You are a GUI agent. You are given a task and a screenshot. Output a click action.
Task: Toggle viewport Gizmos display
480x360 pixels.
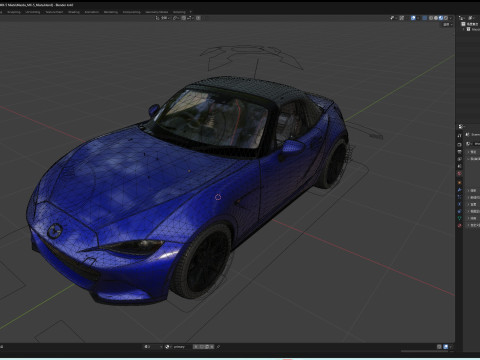click(402, 18)
